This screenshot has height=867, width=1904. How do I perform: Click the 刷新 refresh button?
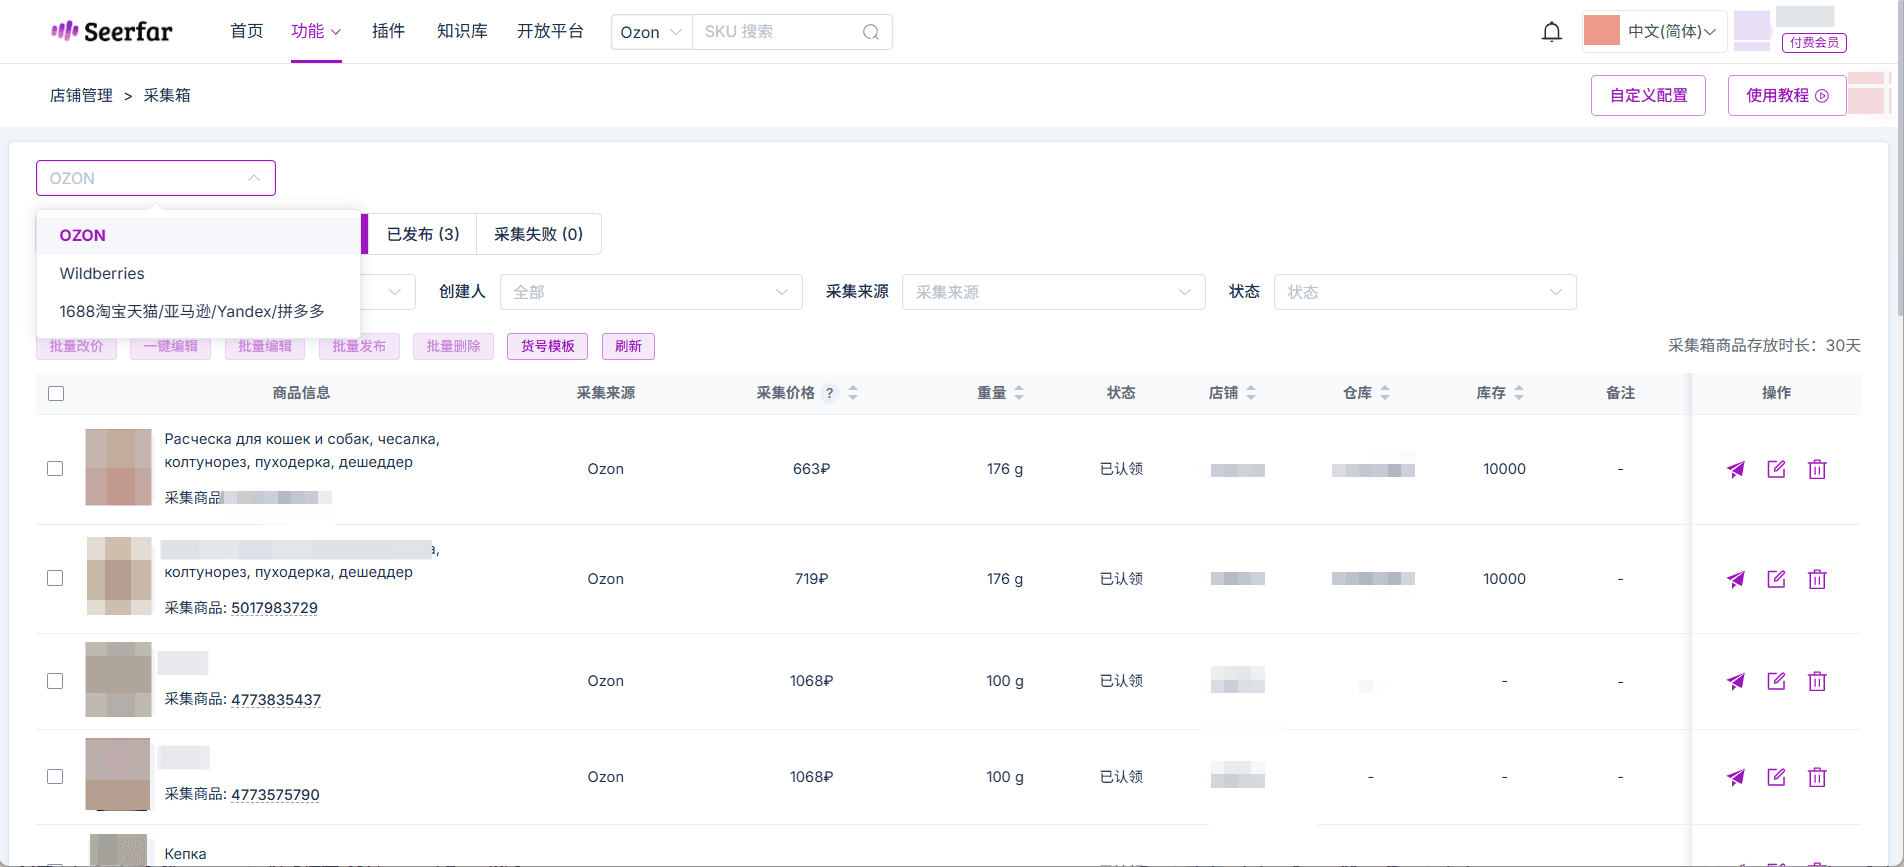(x=628, y=346)
